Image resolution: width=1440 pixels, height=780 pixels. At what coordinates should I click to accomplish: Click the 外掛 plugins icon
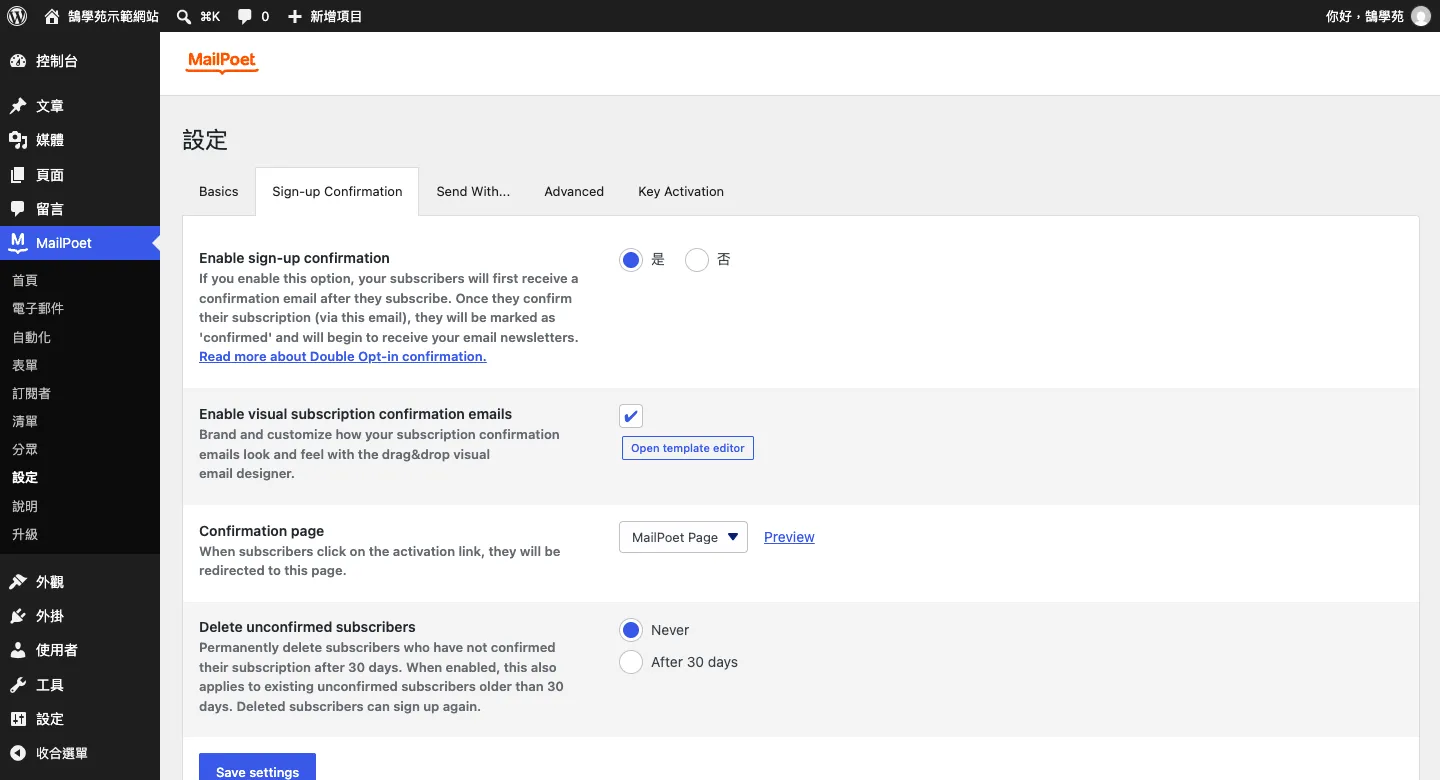pyautogui.click(x=18, y=616)
